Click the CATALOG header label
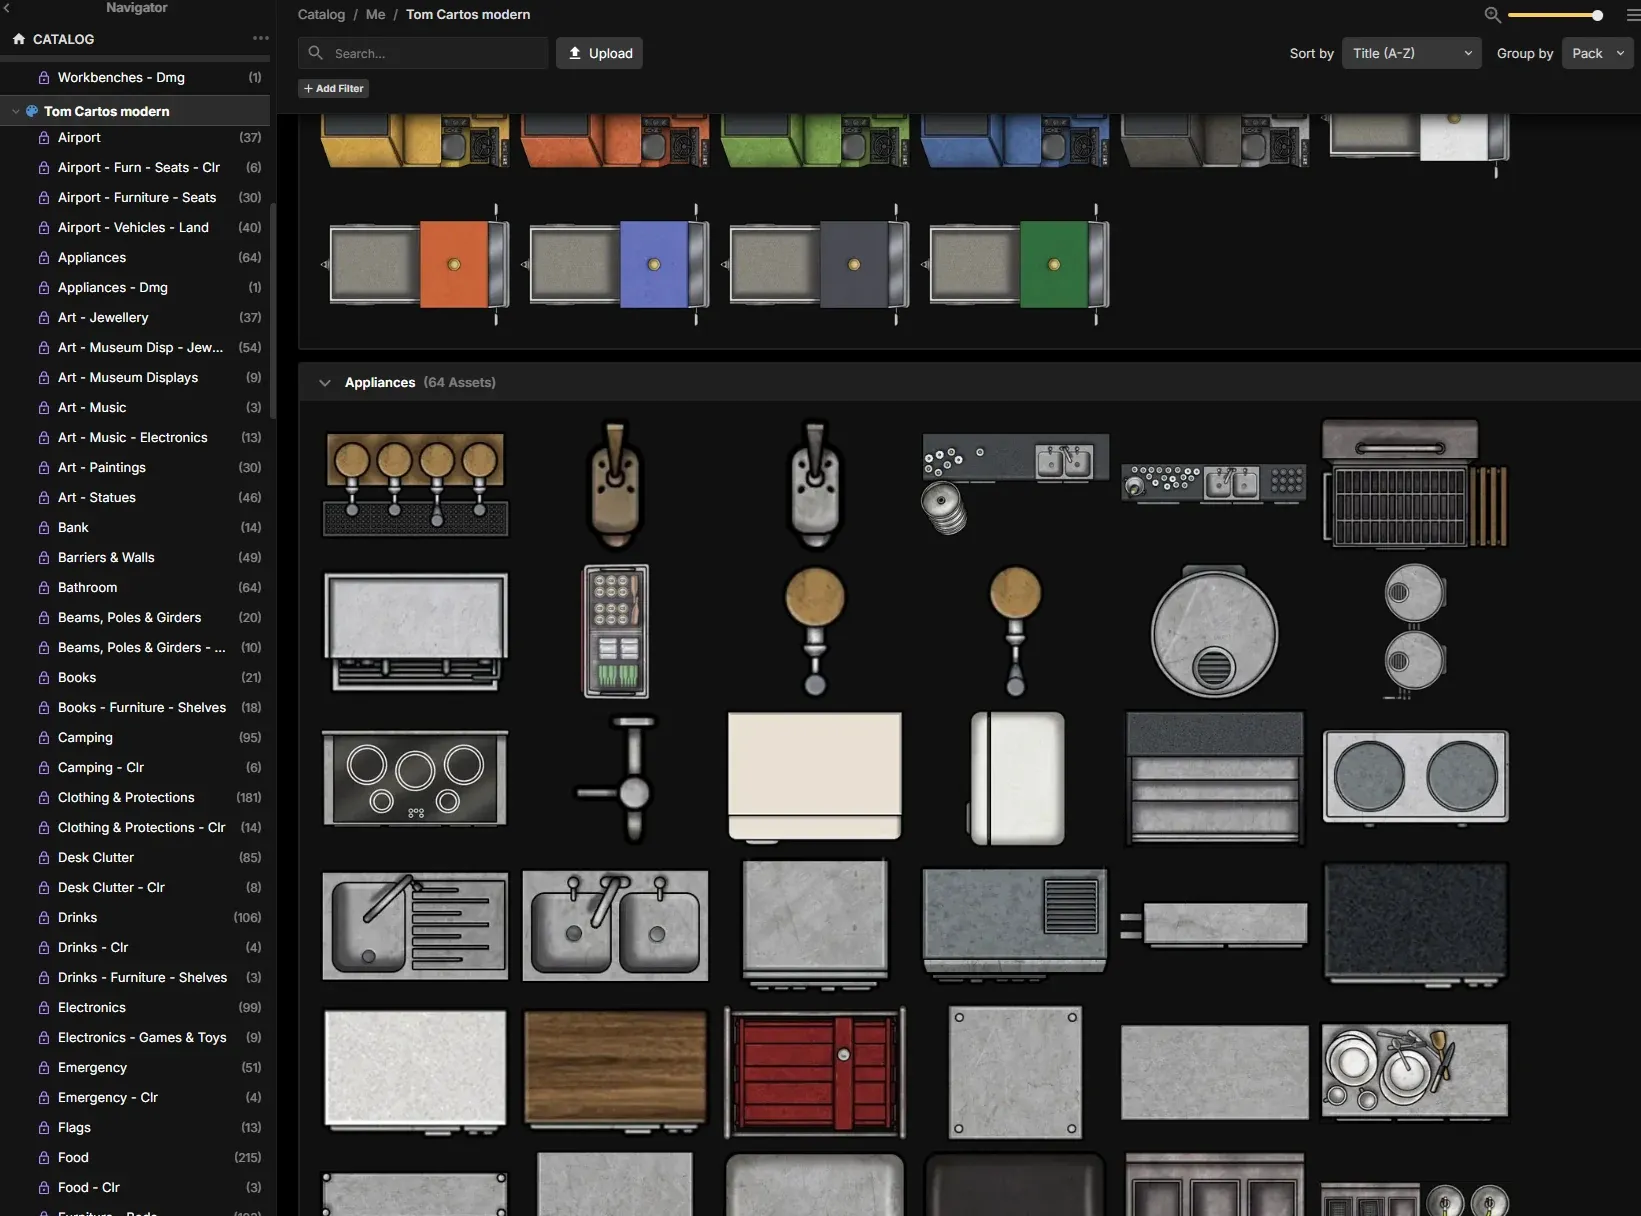Viewport: 1641px width, 1216px height. point(63,39)
